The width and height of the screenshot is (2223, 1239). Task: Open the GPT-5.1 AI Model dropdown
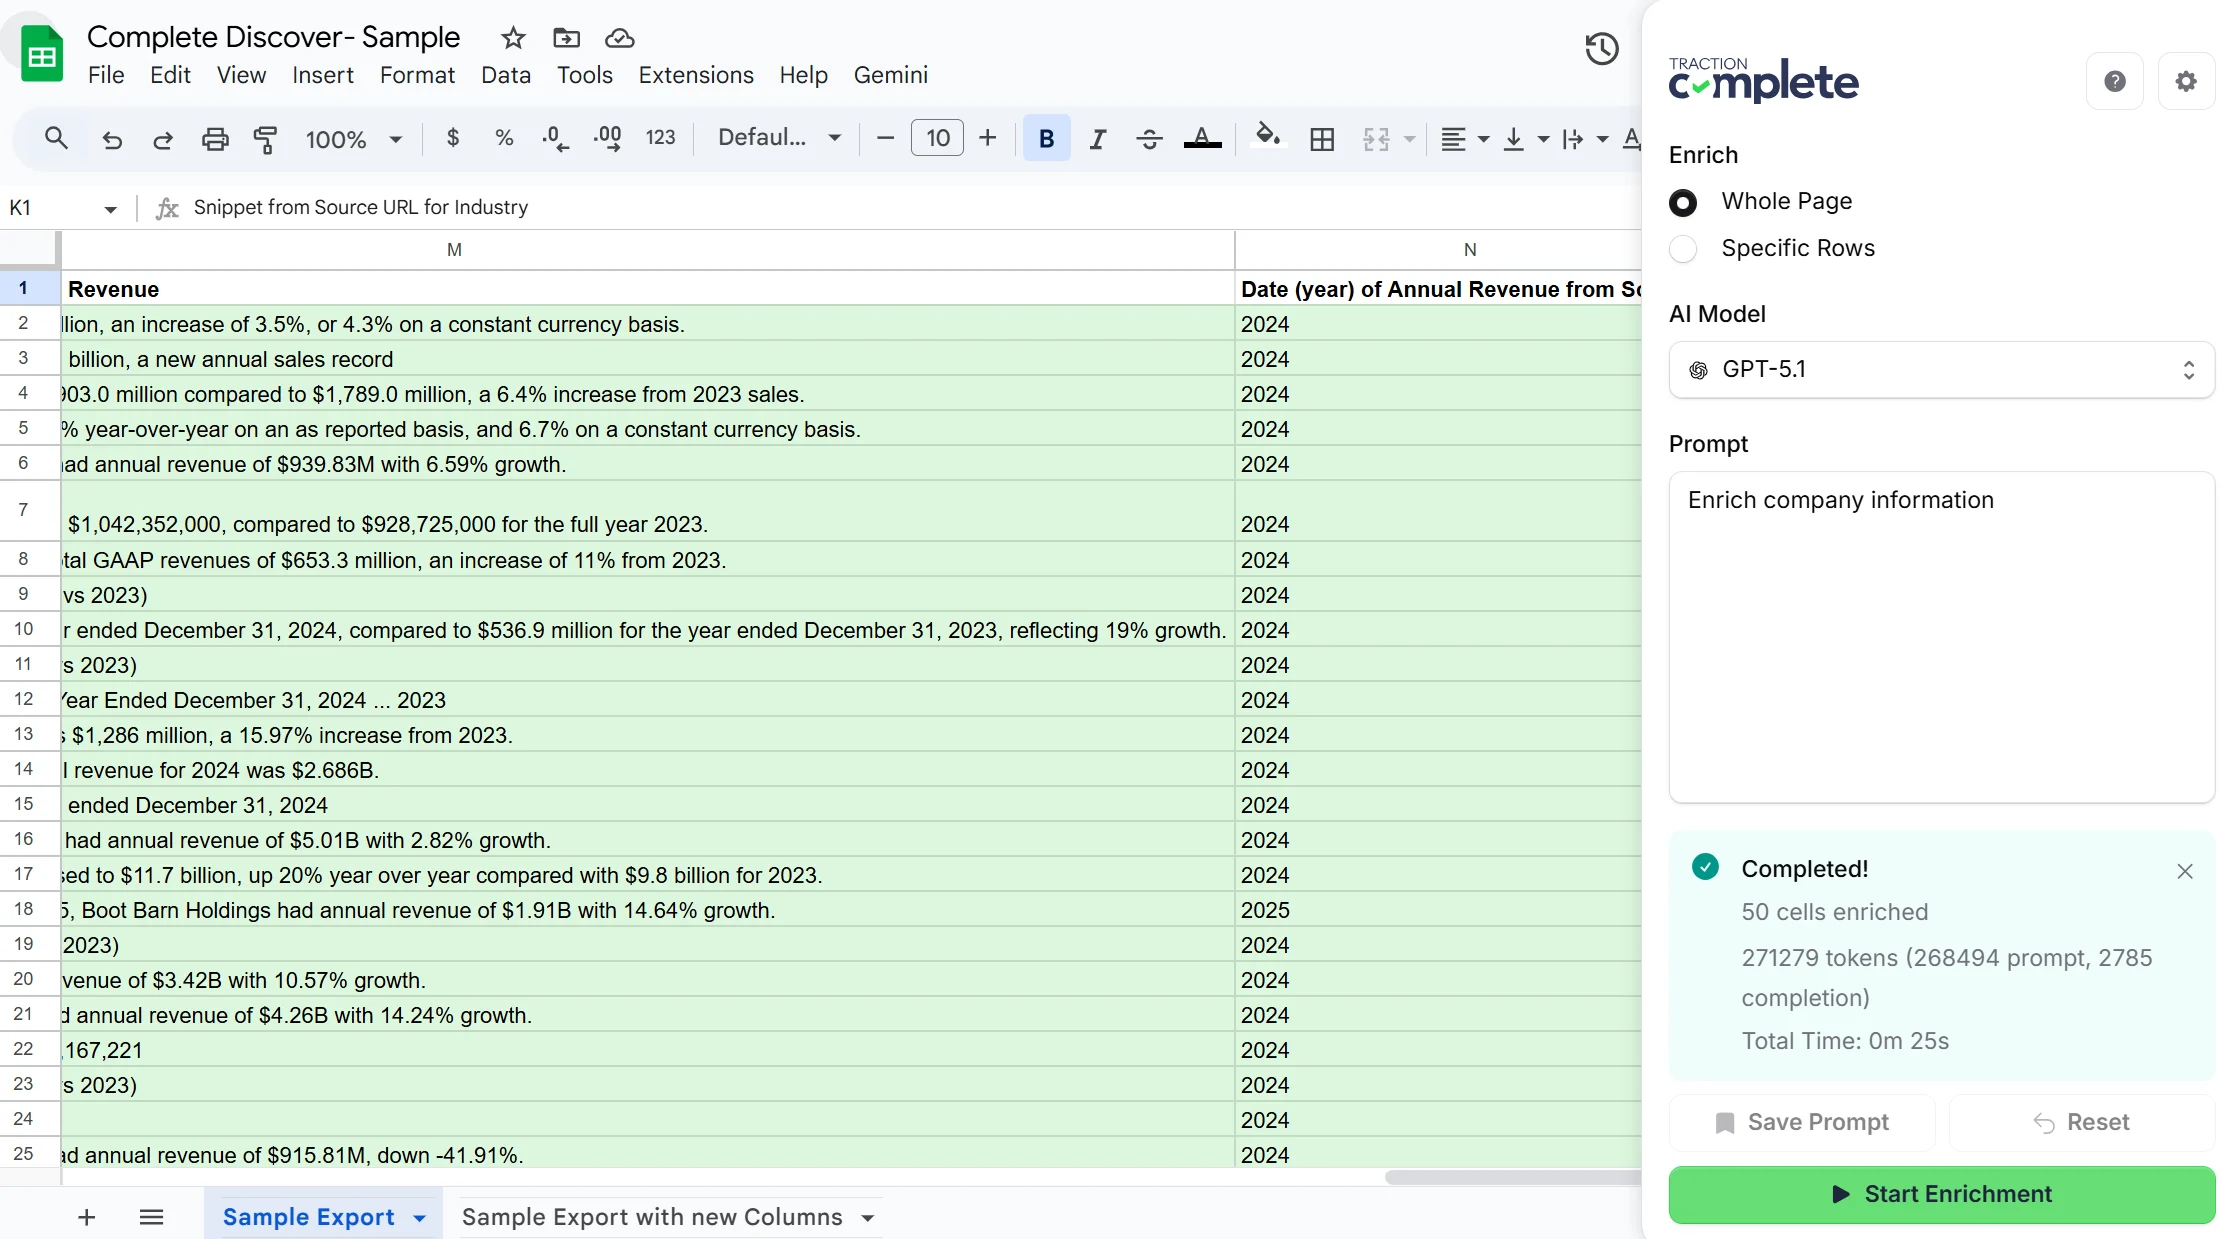click(x=1941, y=370)
